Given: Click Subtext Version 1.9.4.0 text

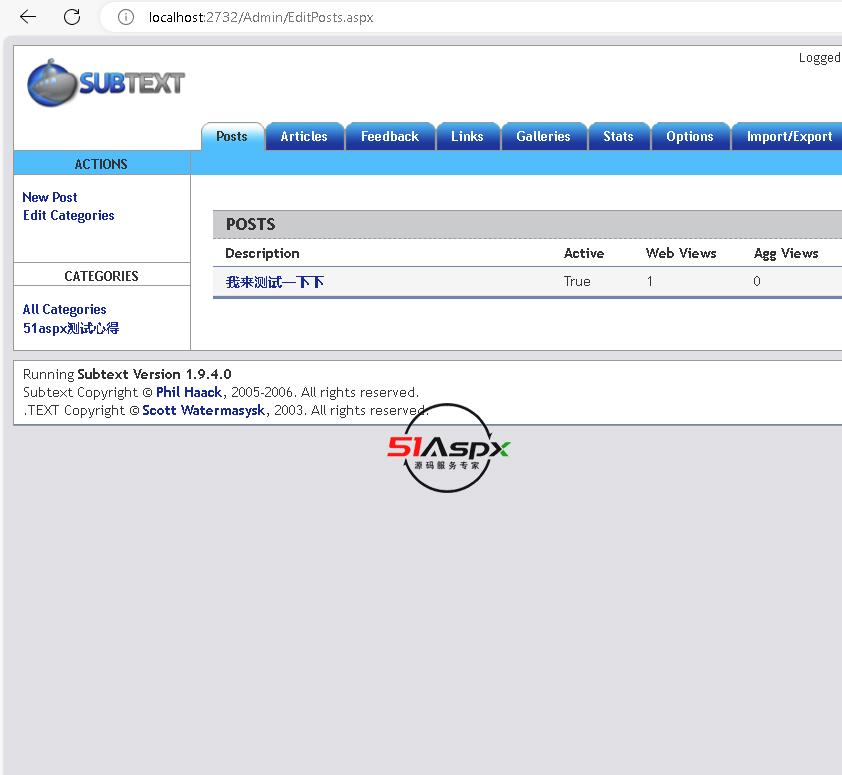Looking at the screenshot, I should pyautogui.click(x=154, y=374).
